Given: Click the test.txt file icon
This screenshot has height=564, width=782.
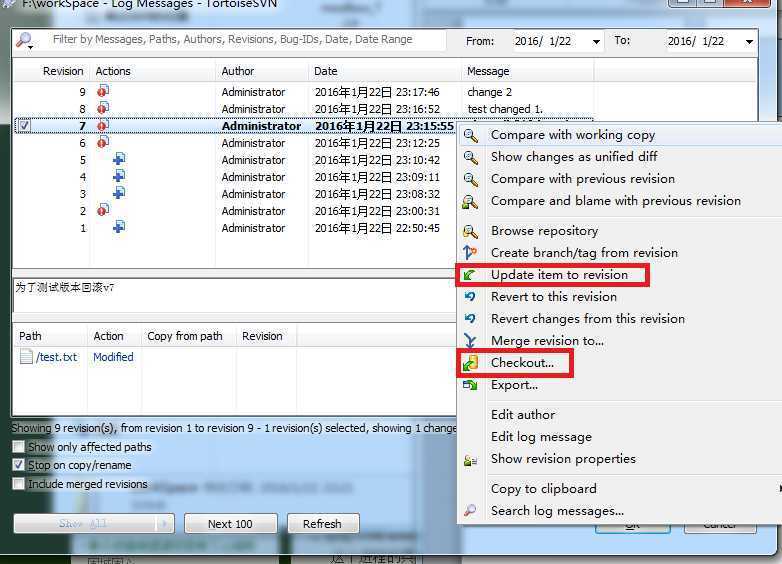Looking at the screenshot, I should coord(26,357).
